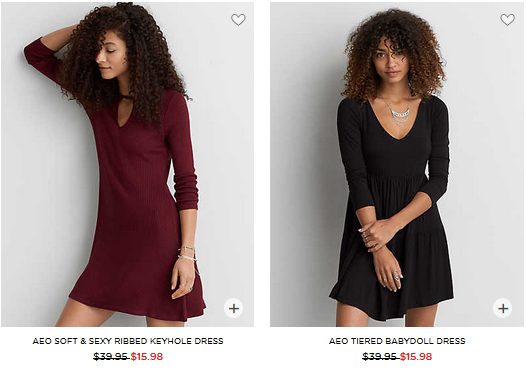Click the flared hem of the maroon dress
526x378 pixels.
pos(138,305)
